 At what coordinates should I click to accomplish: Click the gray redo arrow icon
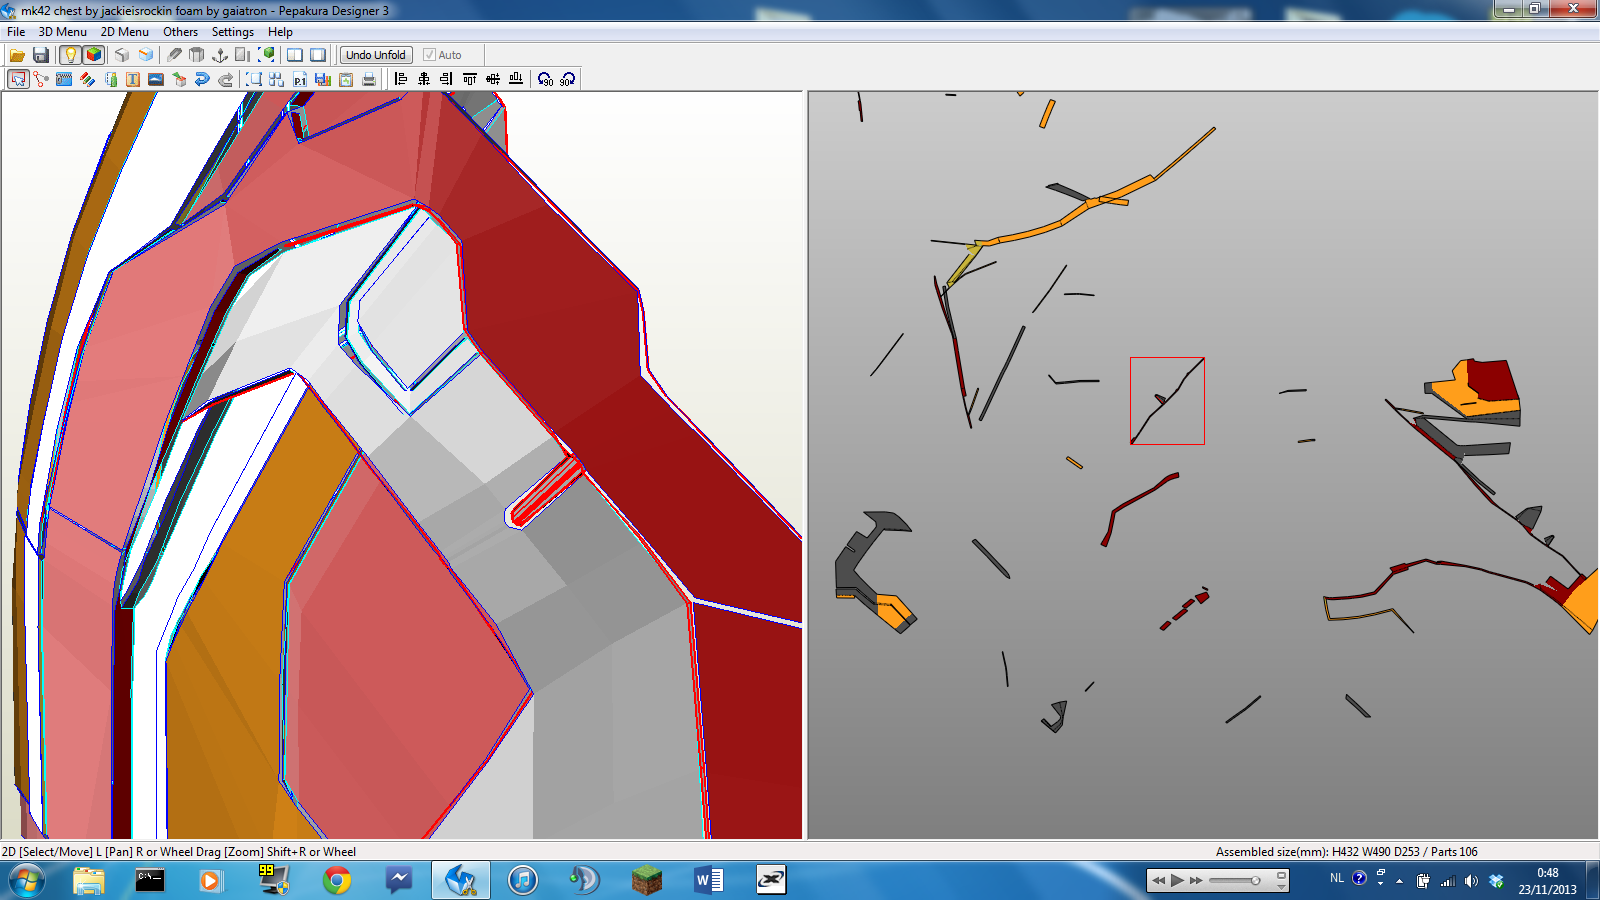point(225,79)
